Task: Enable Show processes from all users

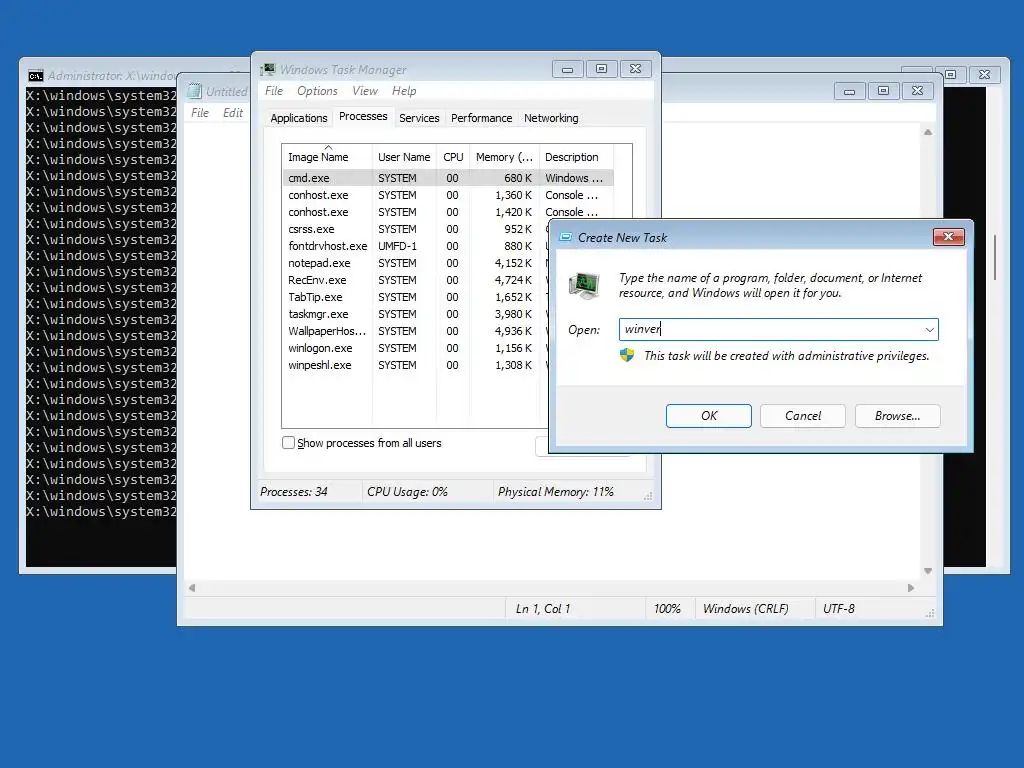Action: 288,443
